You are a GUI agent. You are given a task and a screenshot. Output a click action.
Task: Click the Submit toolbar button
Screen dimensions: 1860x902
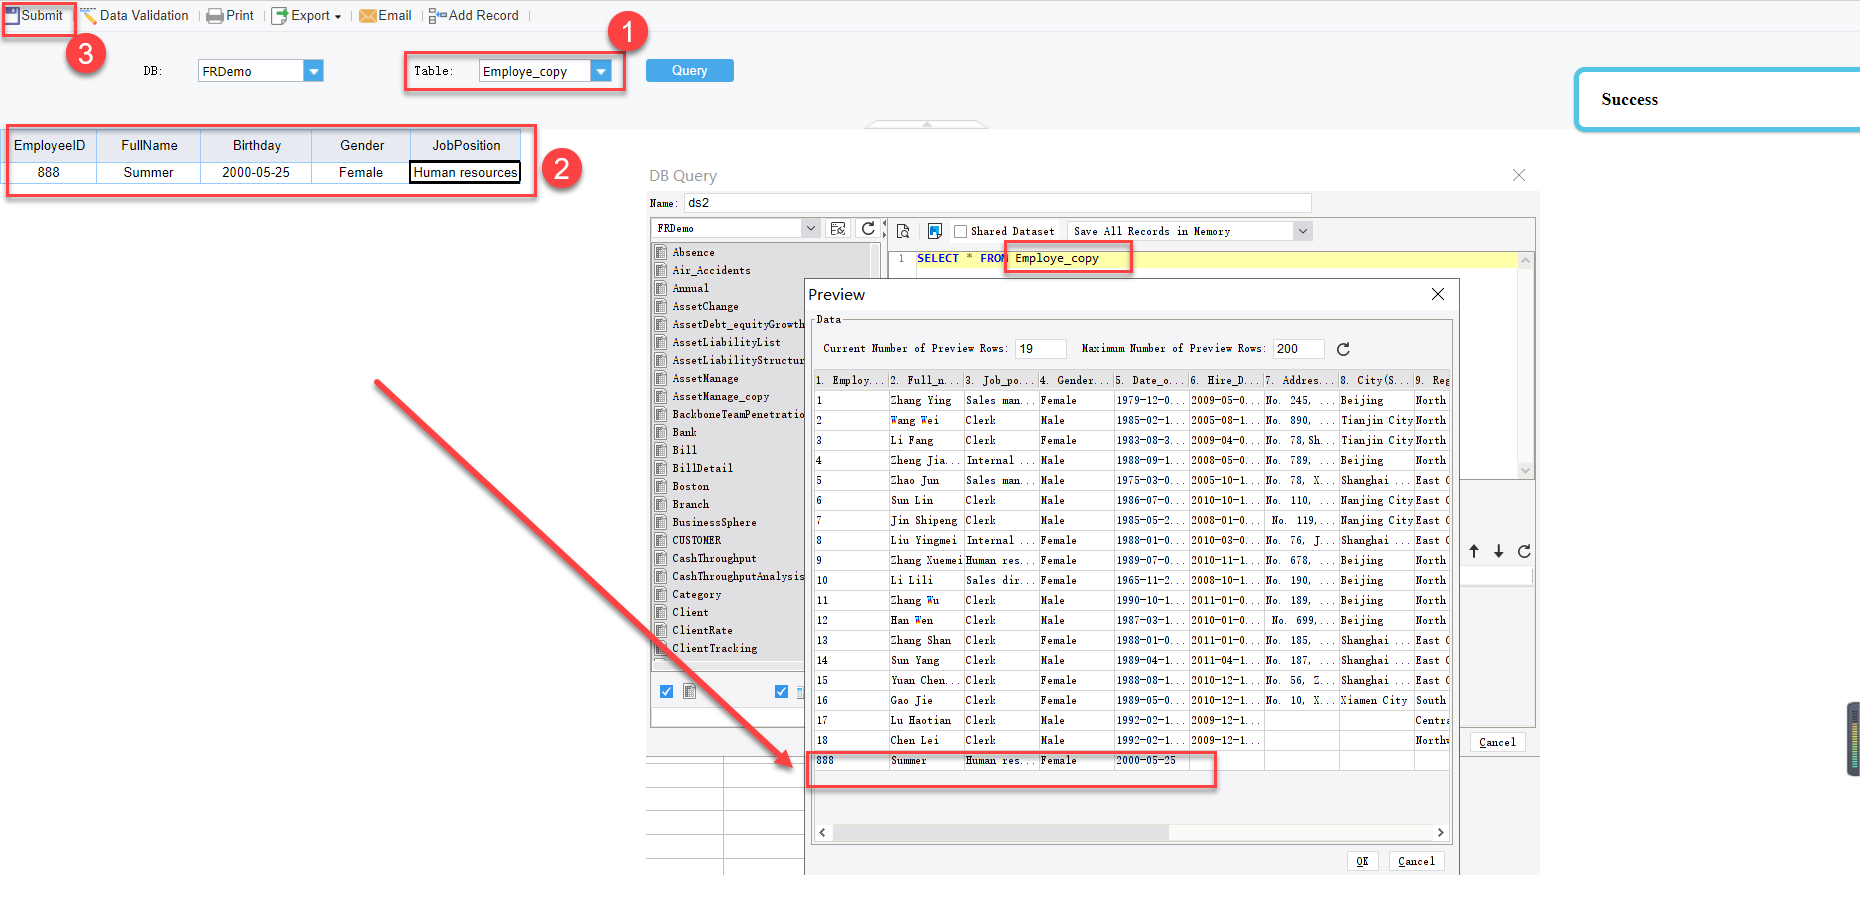35,16
